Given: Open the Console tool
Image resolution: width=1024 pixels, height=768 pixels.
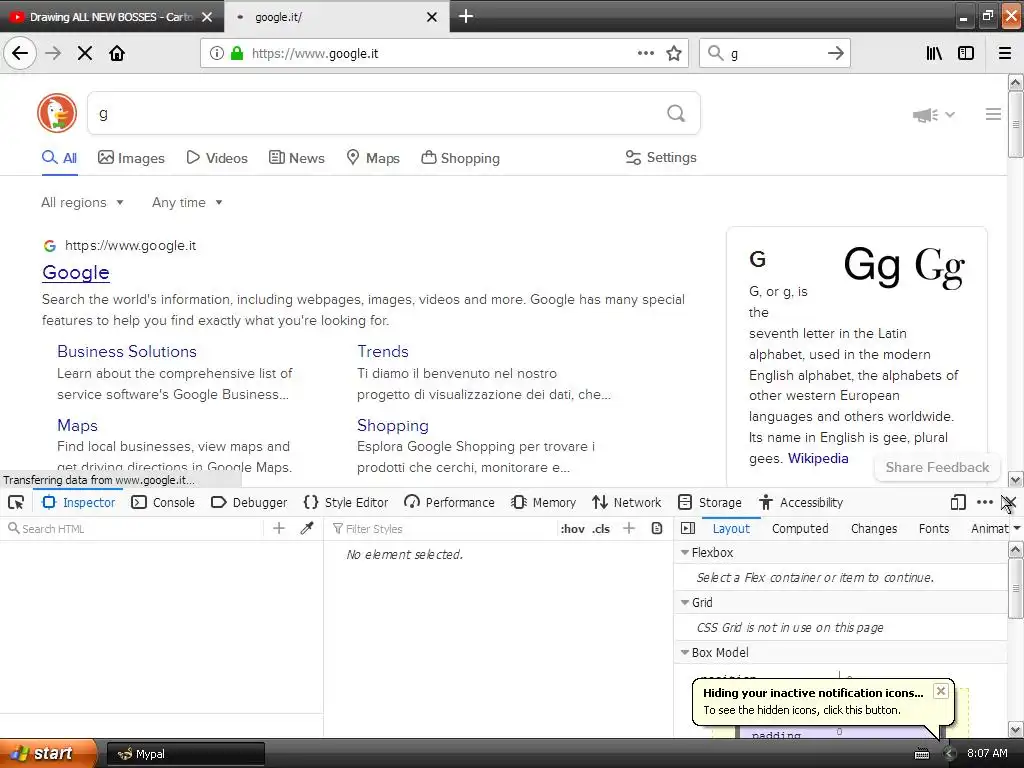Looking at the screenshot, I should click(163, 502).
